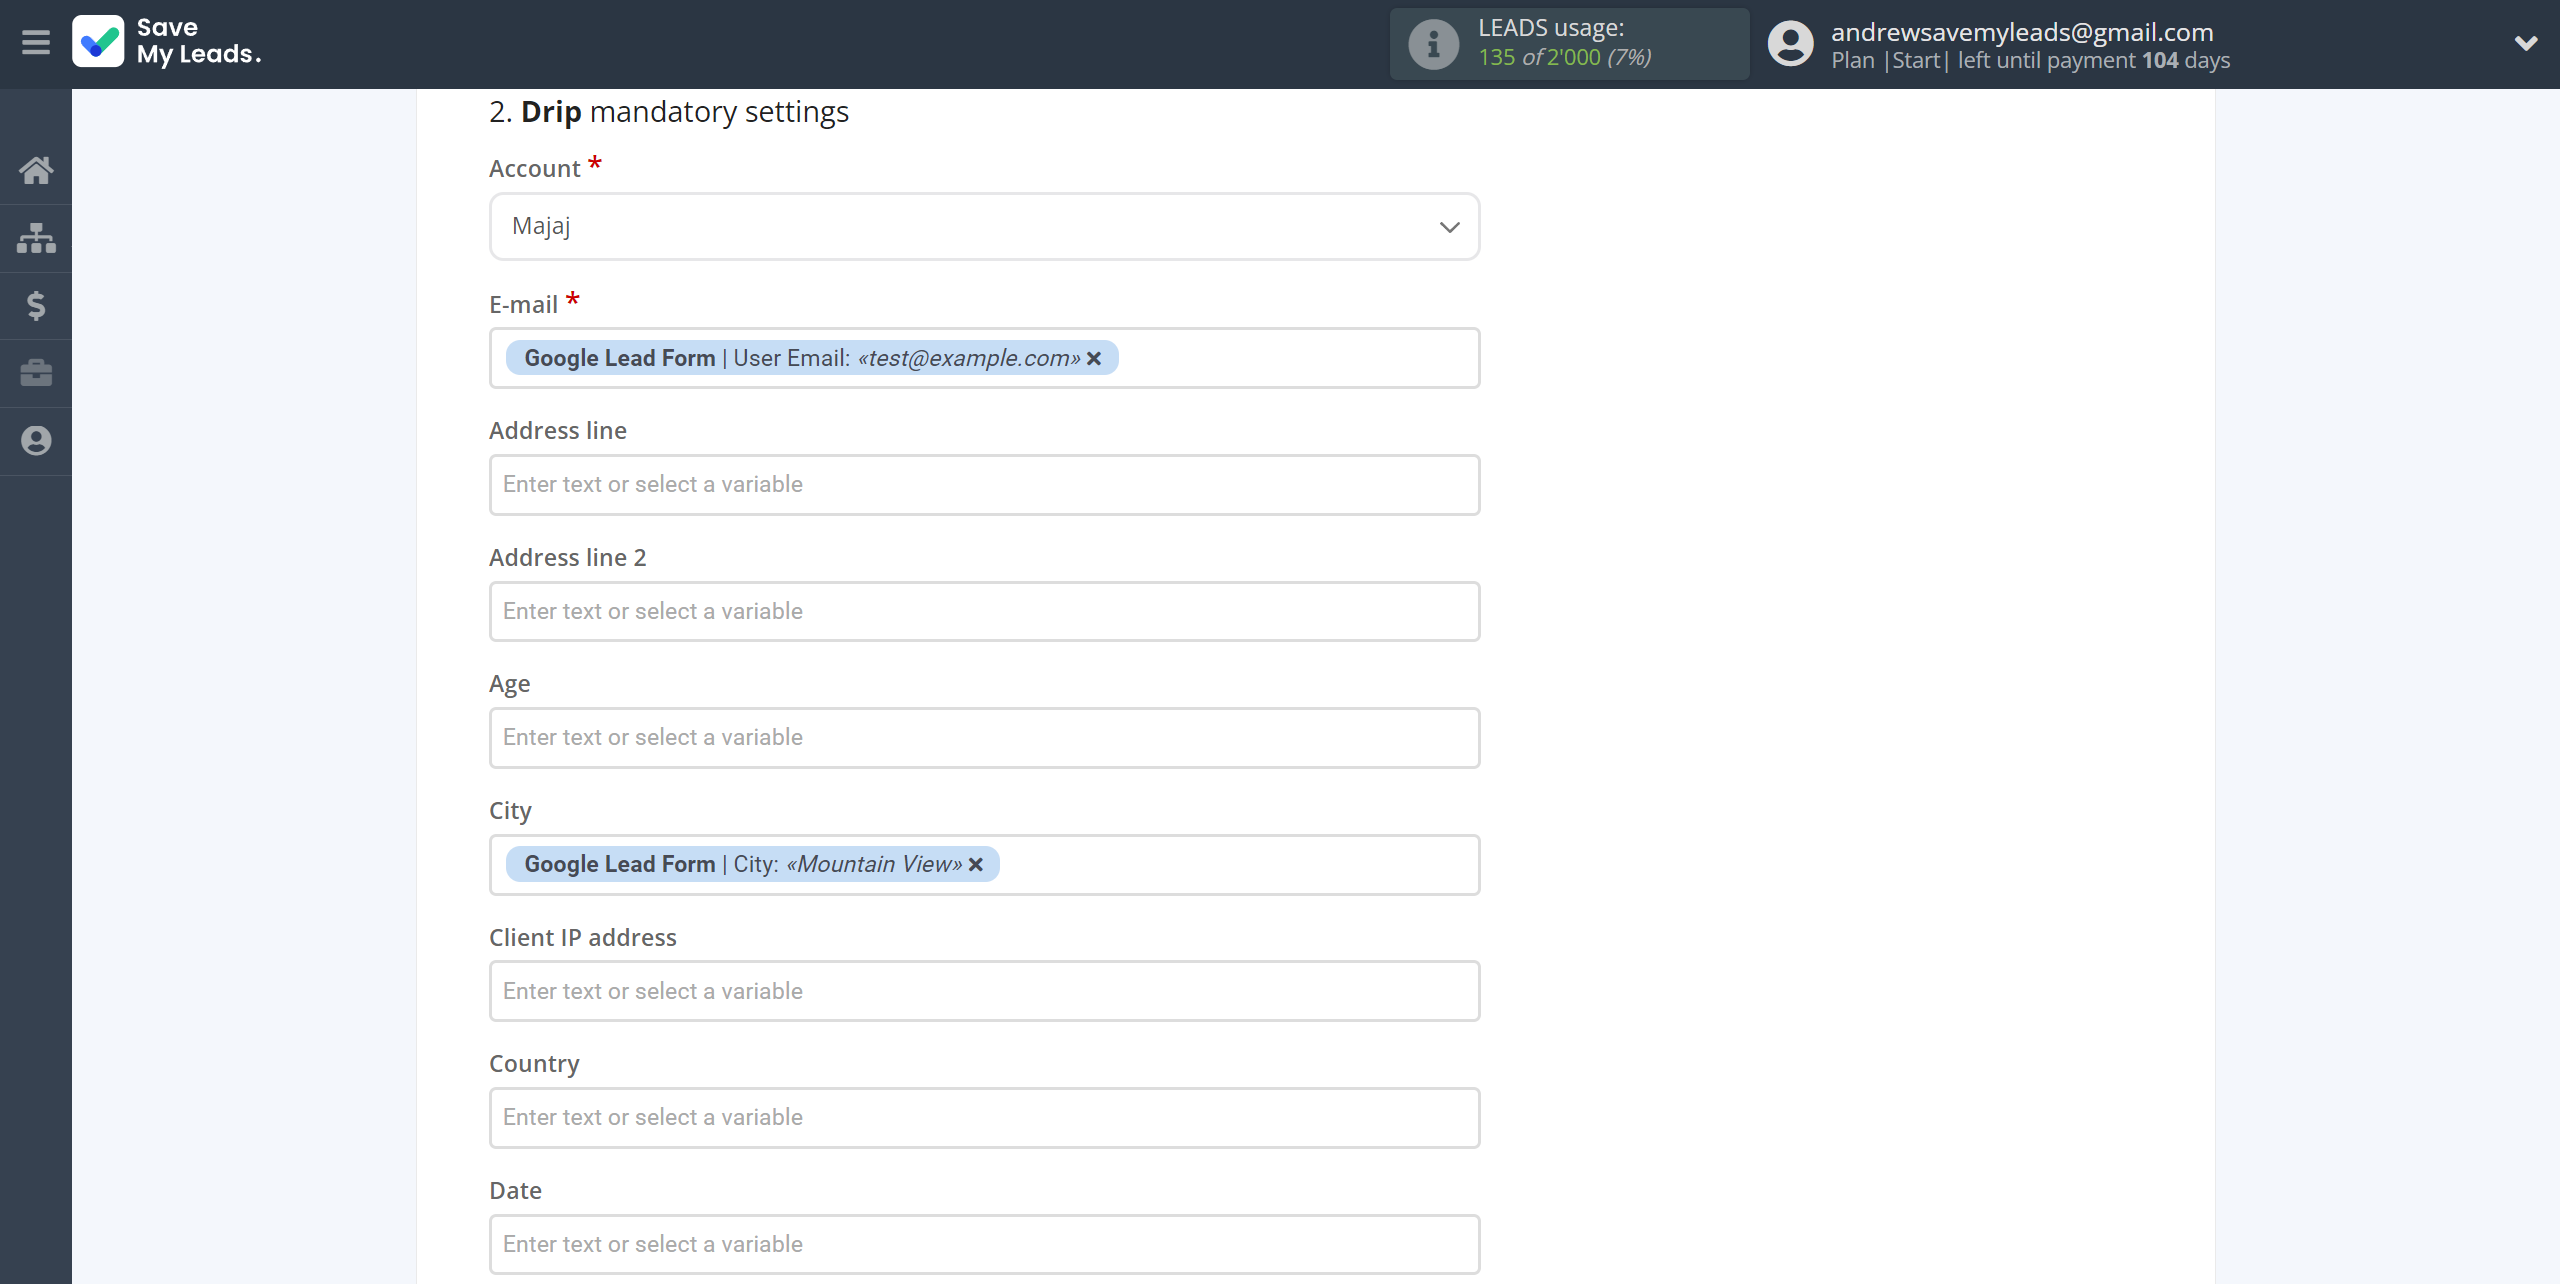2560x1284 pixels.
Task: Click the Plan Start payment days text
Action: click(x=2030, y=60)
